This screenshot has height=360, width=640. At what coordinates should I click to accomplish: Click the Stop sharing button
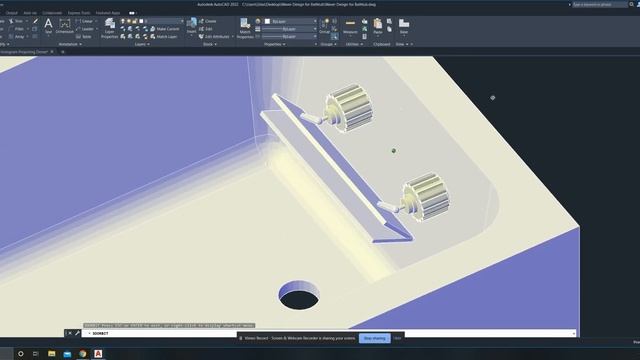(374, 338)
